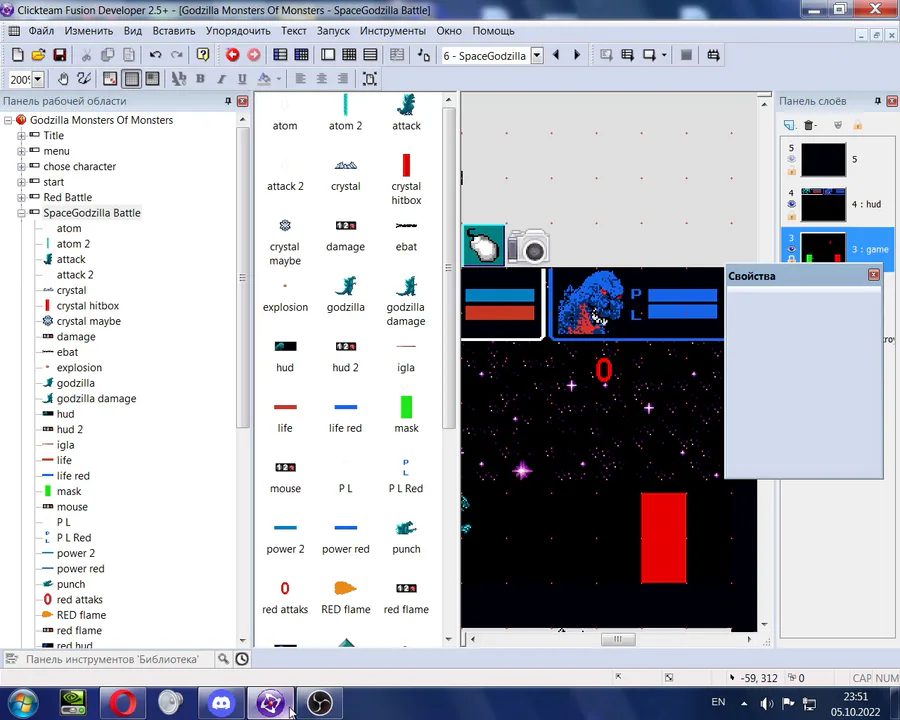The image size is (900, 720).
Task: Expand the Red Battle frame node
Action: pyautogui.click(x=21, y=198)
